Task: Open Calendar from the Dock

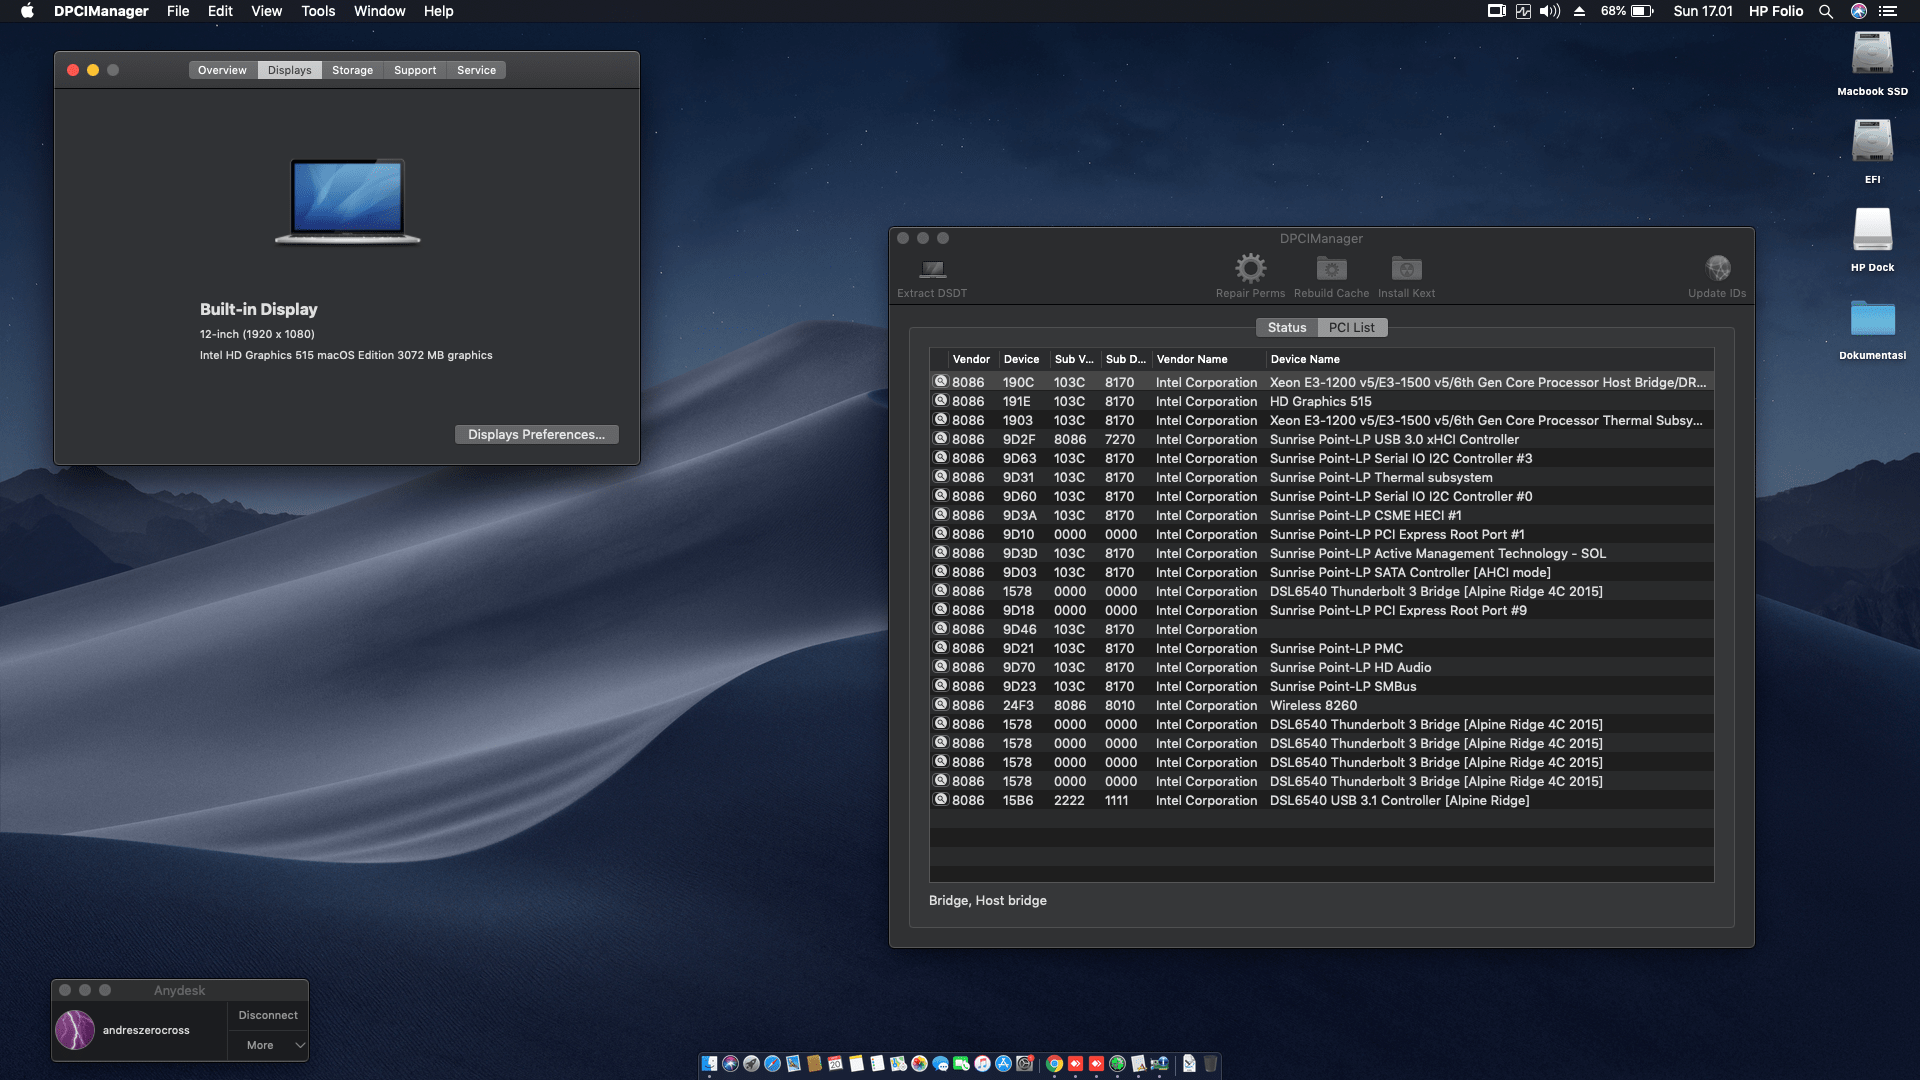Action: (835, 1064)
